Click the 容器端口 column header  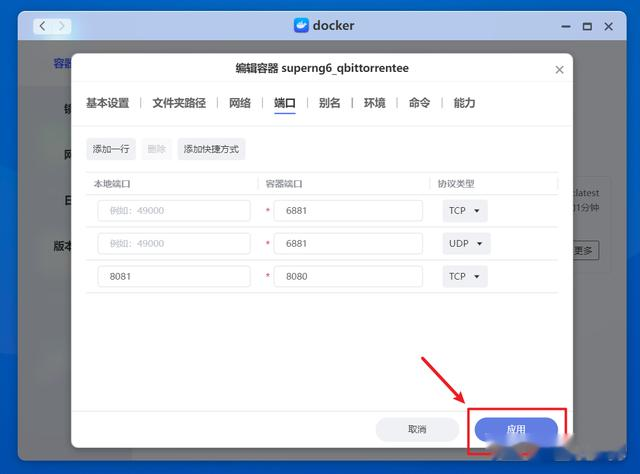coord(284,184)
